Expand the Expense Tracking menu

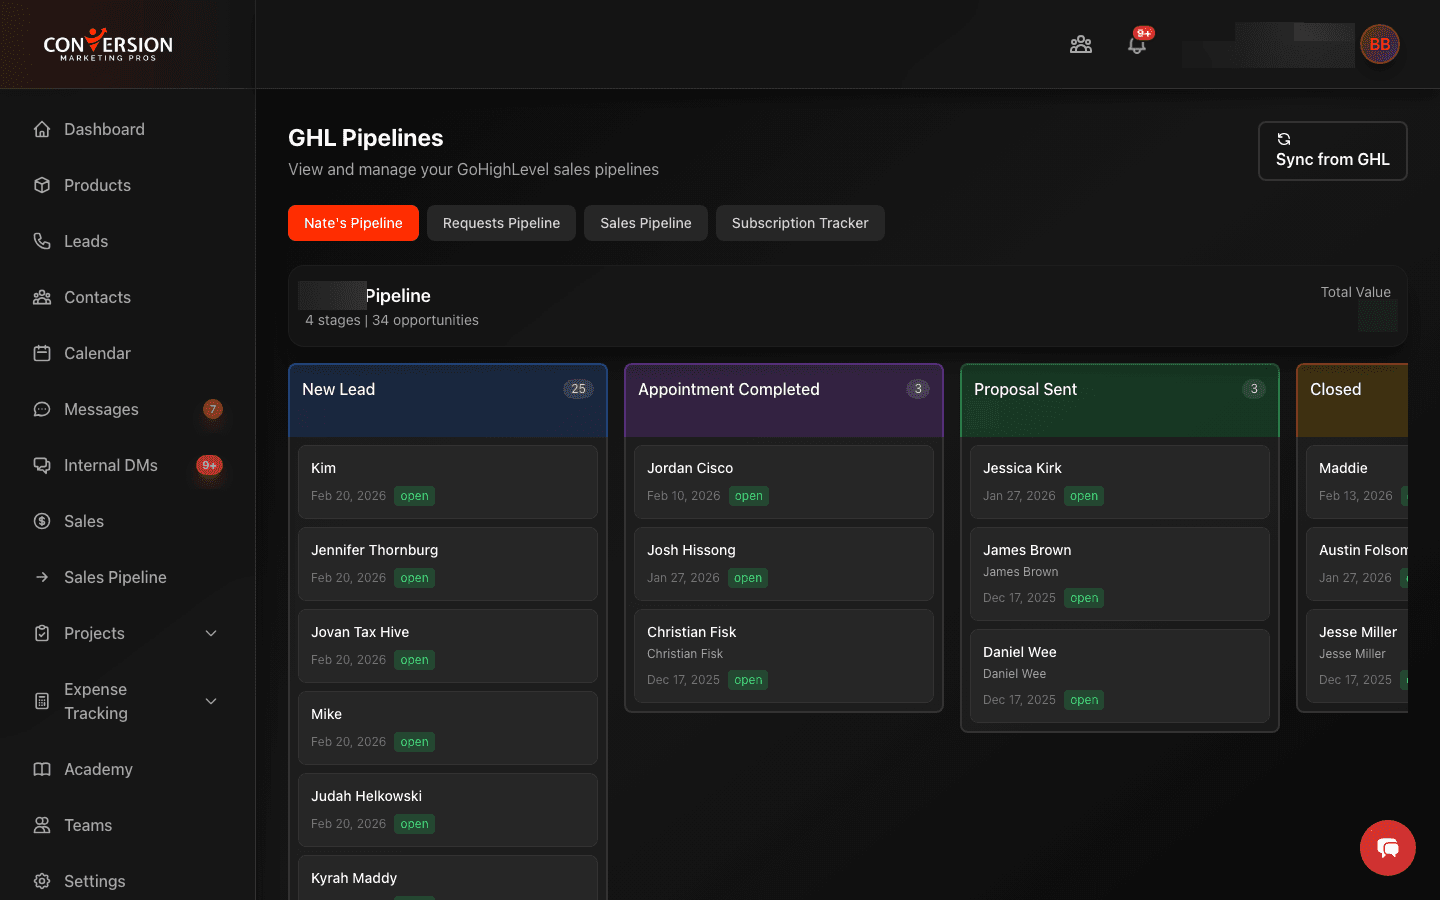click(96, 701)
